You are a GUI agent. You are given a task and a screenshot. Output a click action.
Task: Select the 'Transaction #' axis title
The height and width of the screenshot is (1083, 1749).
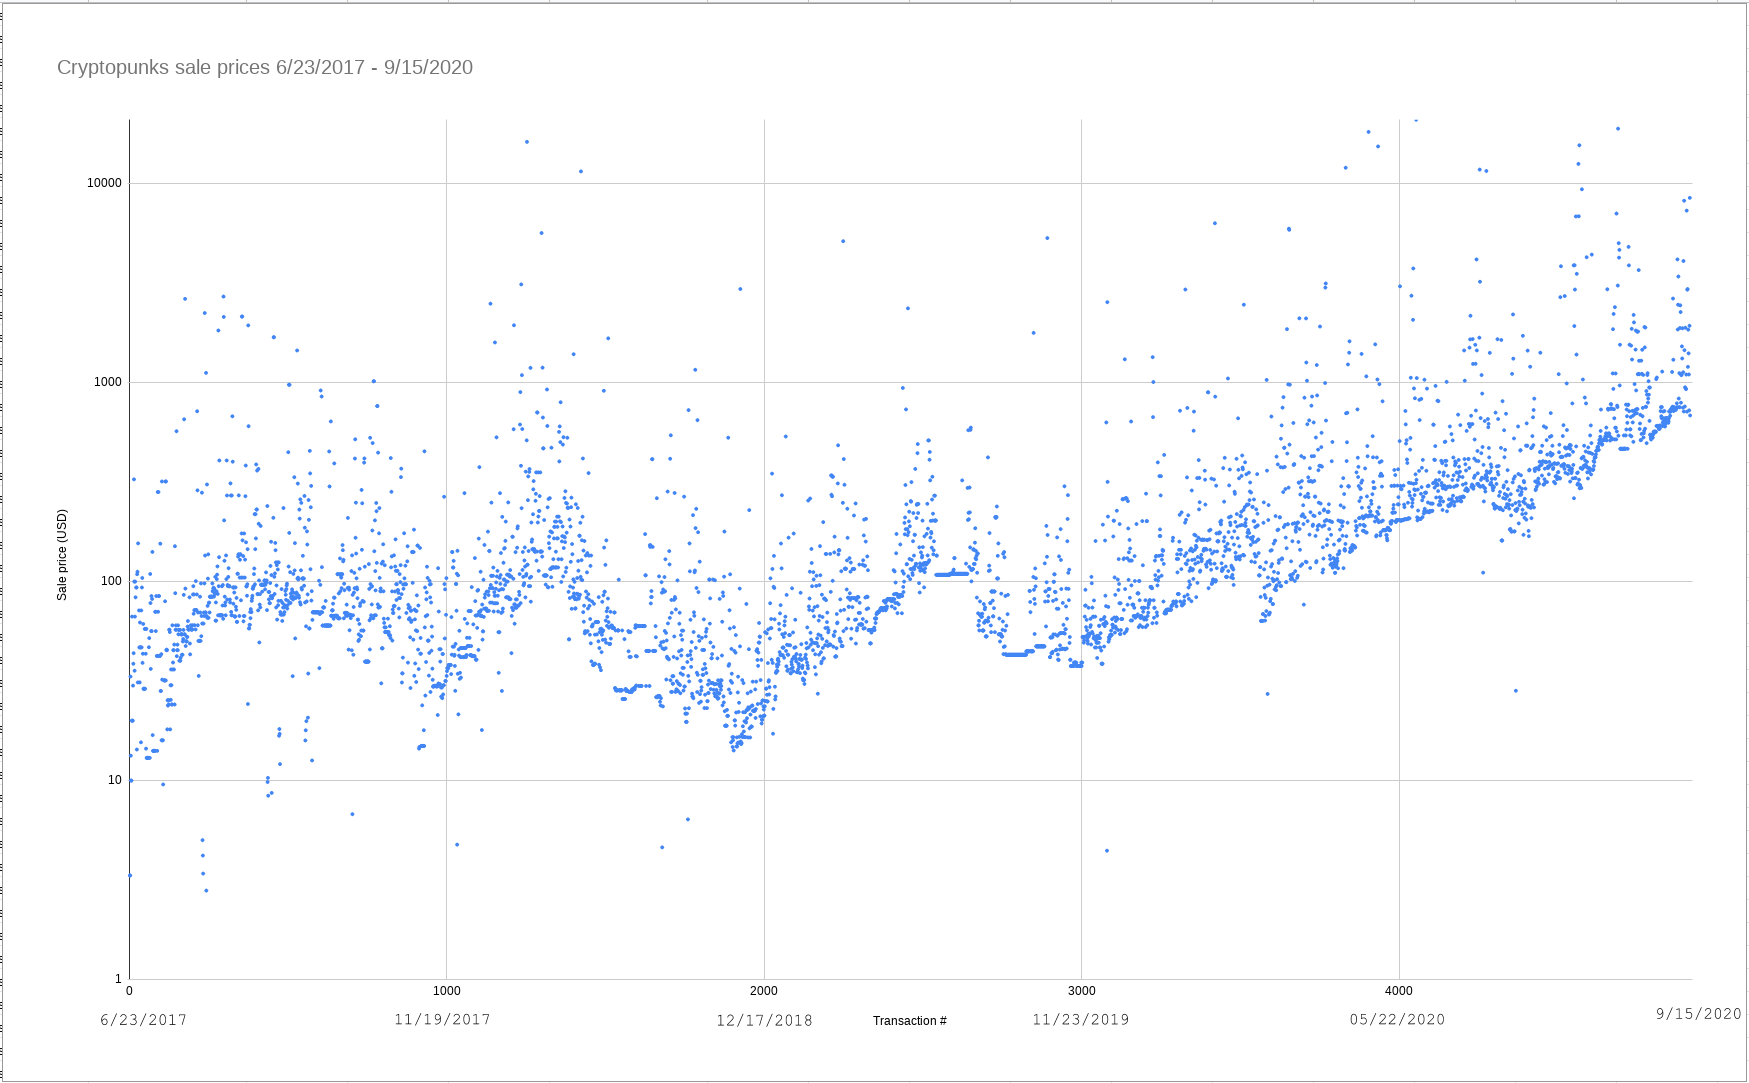click(909, 1021)
